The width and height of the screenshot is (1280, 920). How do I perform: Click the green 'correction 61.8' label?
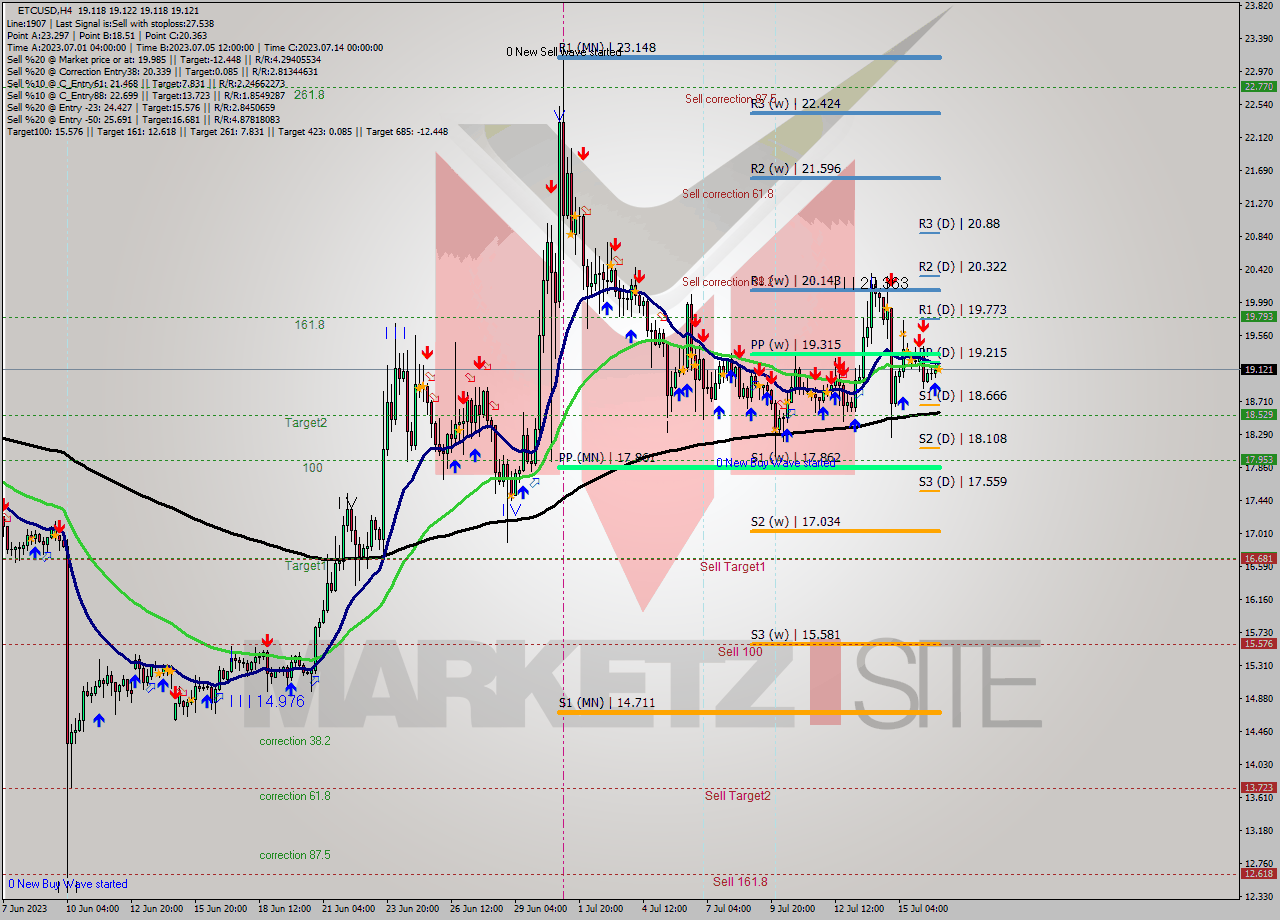click(x=295, y=796)
